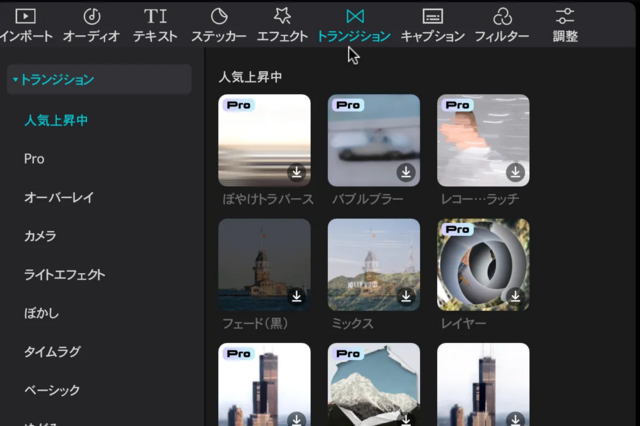Preview the レイヤー spiral transition thumbnail
The image size is (640, 426).
[x=483, y=265]
